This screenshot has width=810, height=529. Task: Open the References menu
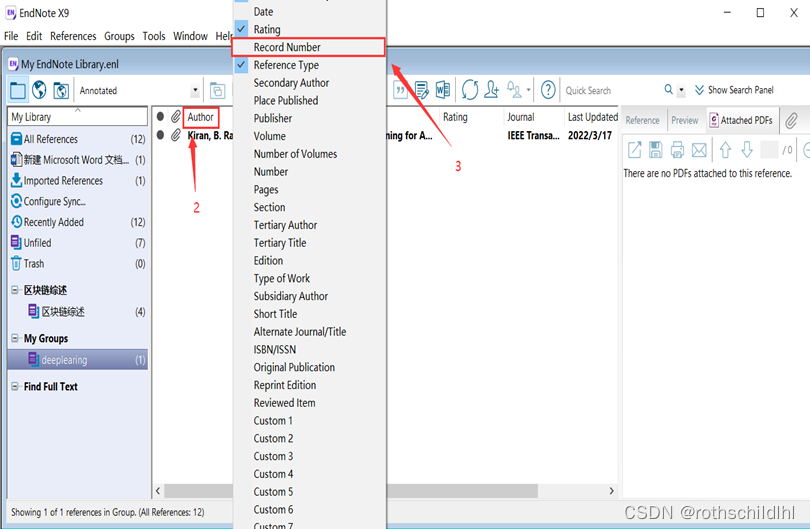(x=73, y=36)
